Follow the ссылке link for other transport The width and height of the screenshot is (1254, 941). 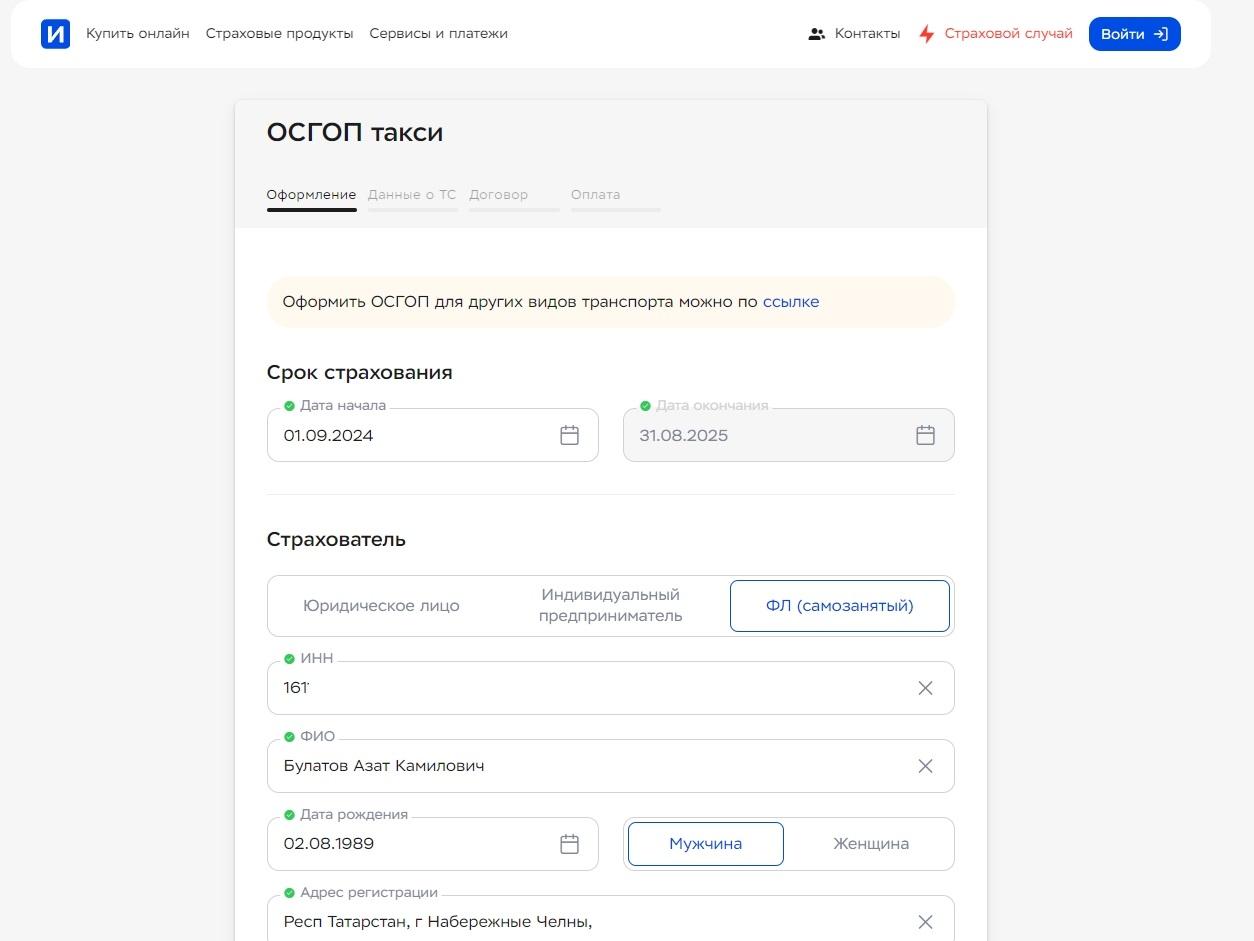[790, 302]
